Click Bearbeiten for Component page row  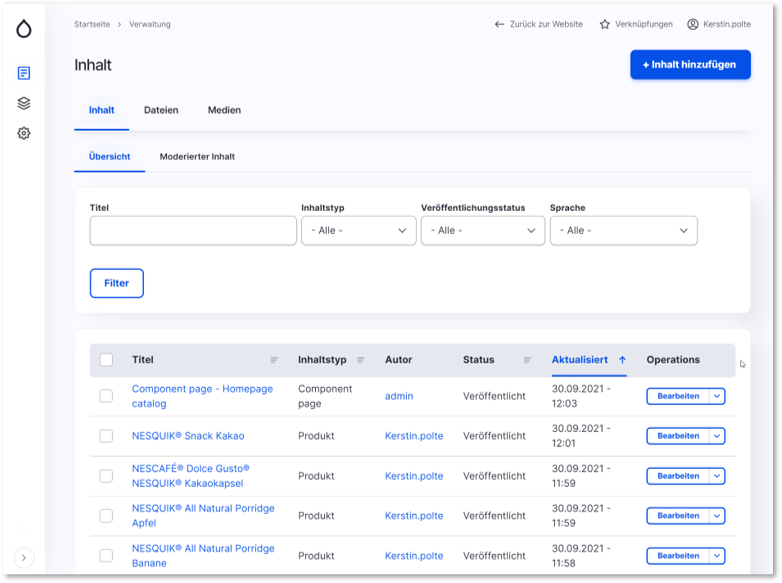coord(678,396)
